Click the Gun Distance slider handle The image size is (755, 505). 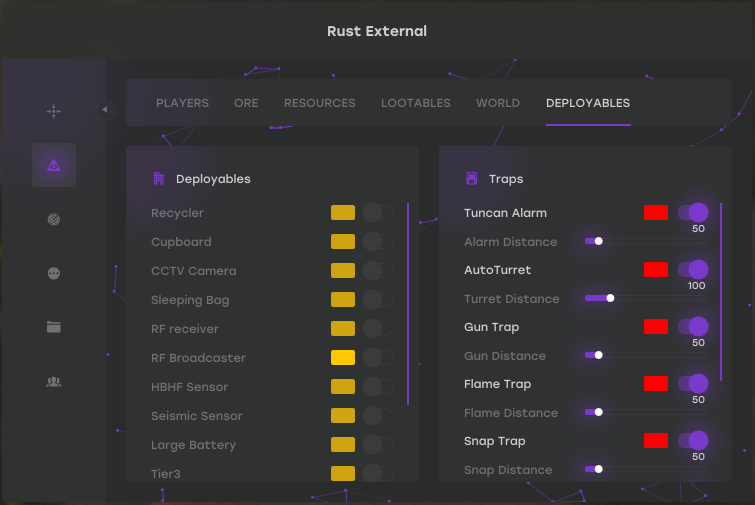click(x=599, y=355)
